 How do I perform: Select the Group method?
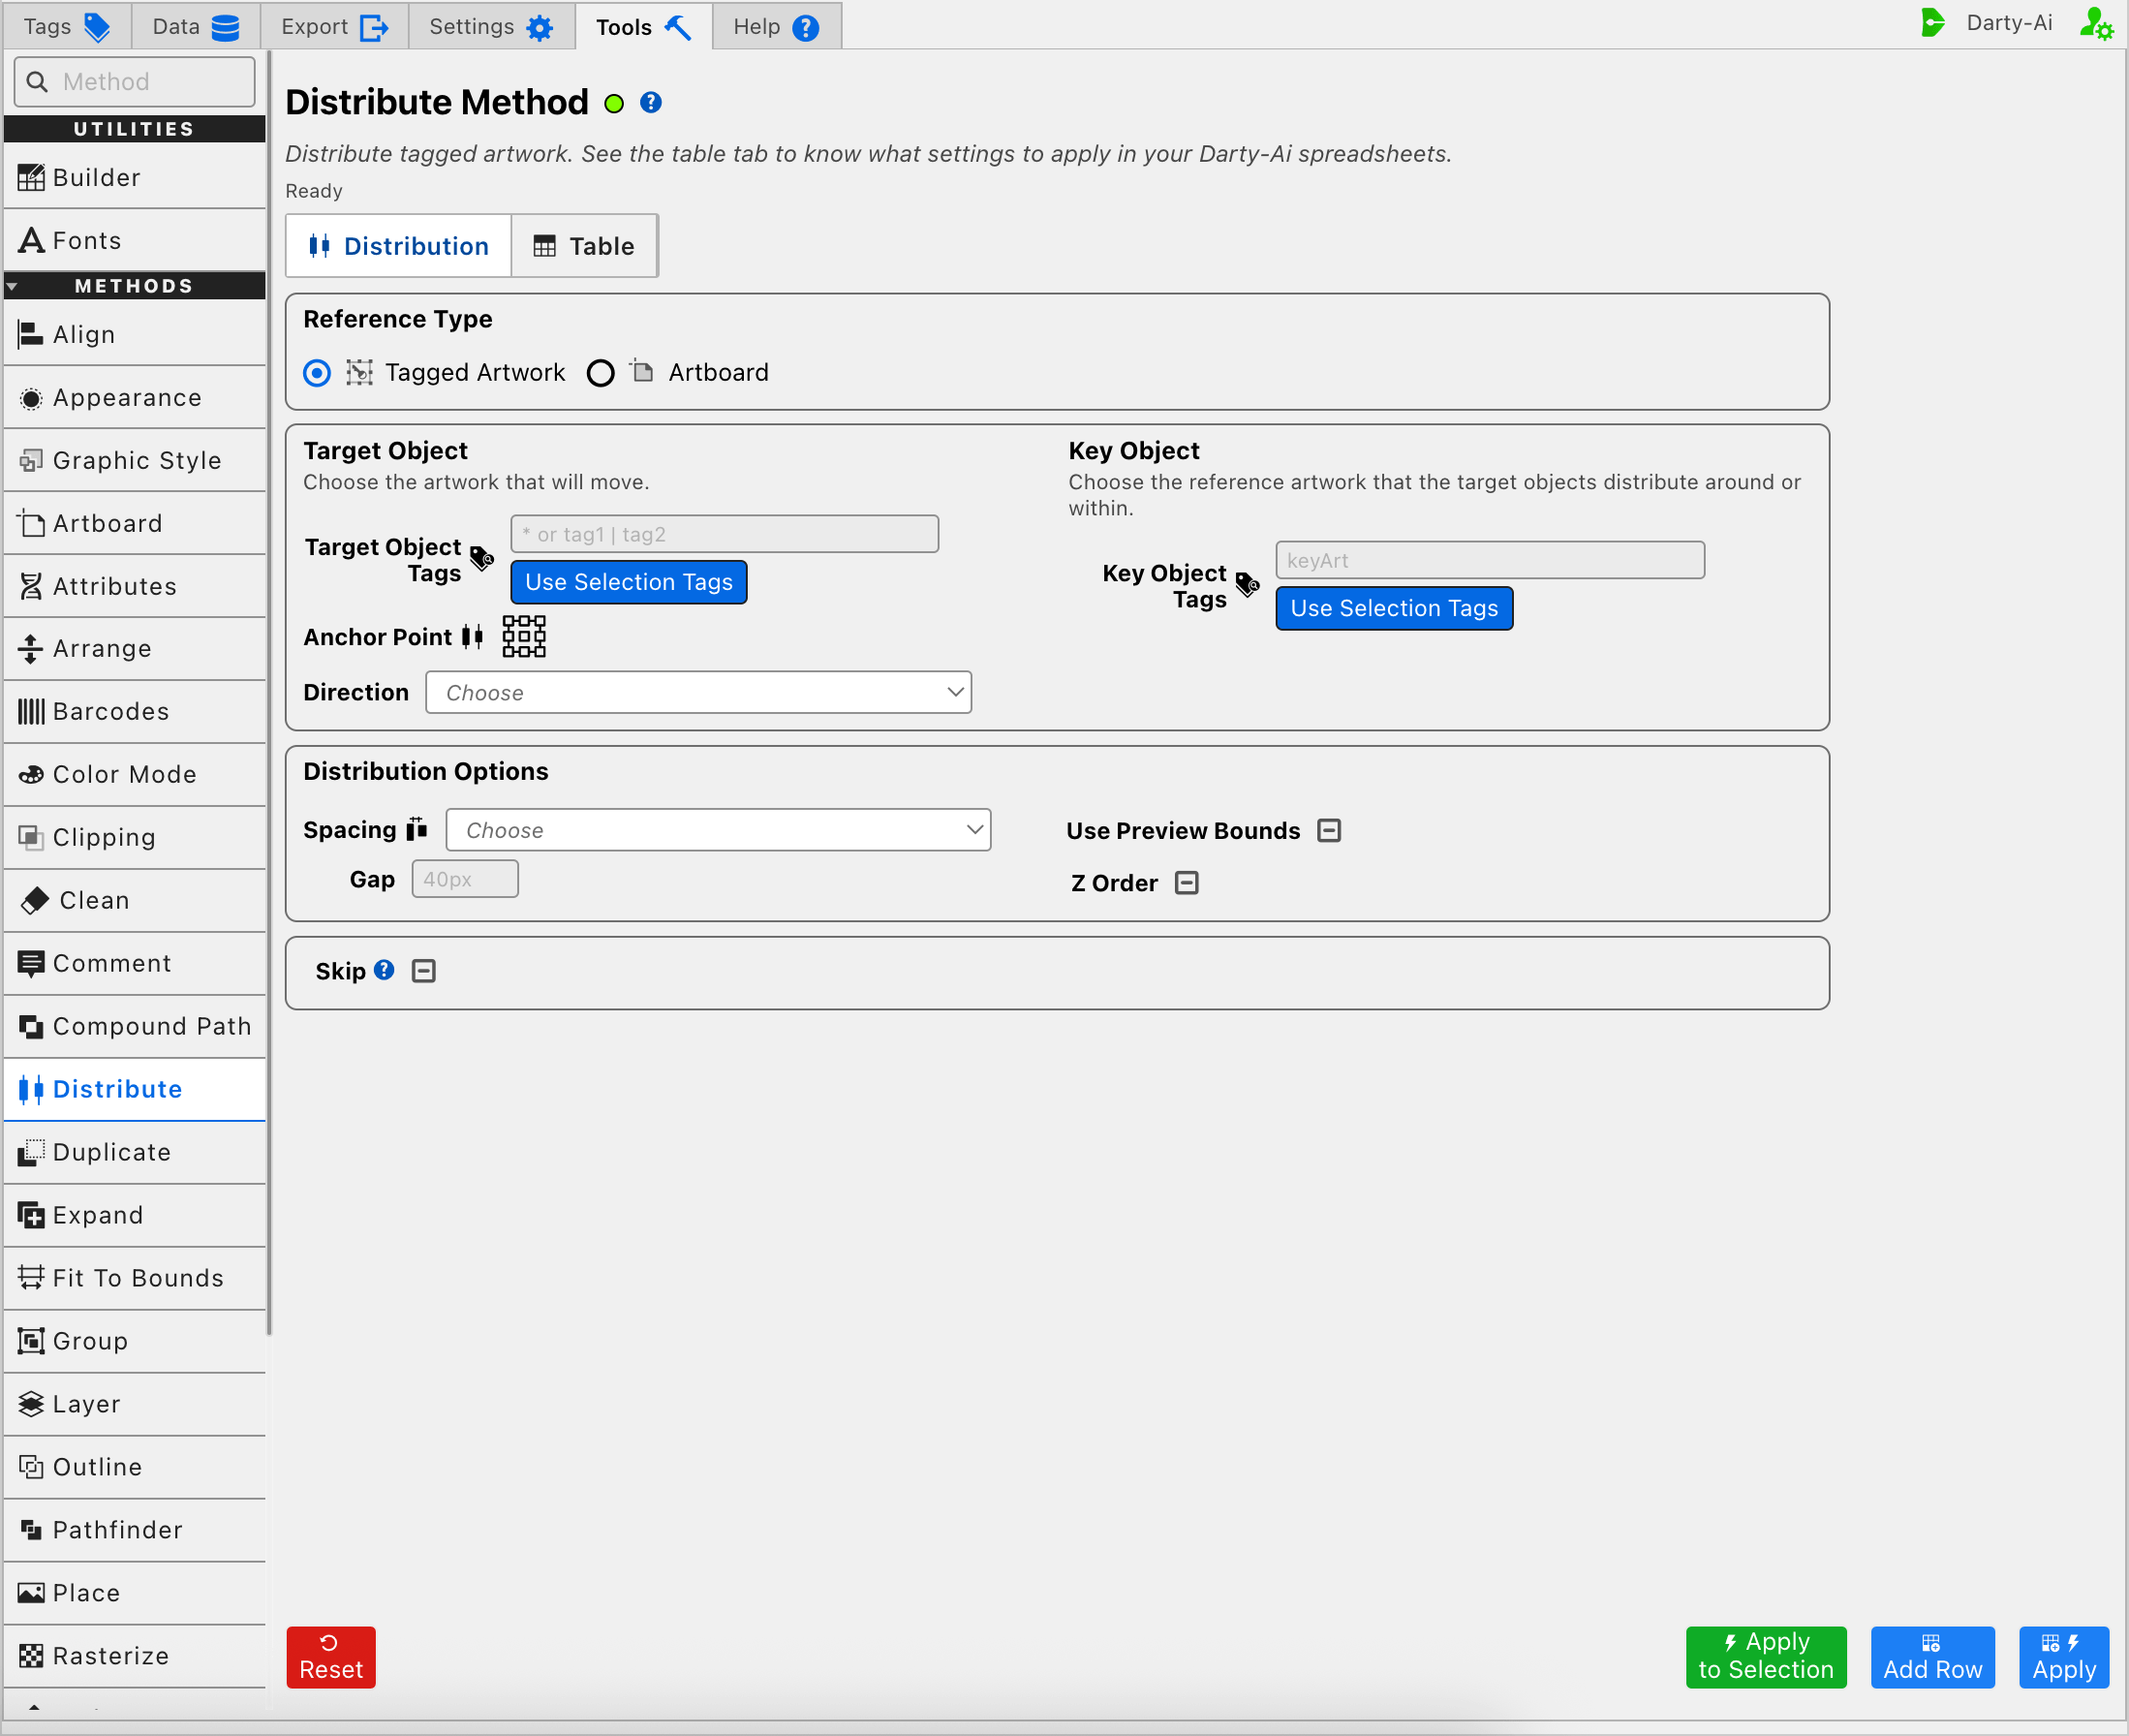tap(135, 1341)
